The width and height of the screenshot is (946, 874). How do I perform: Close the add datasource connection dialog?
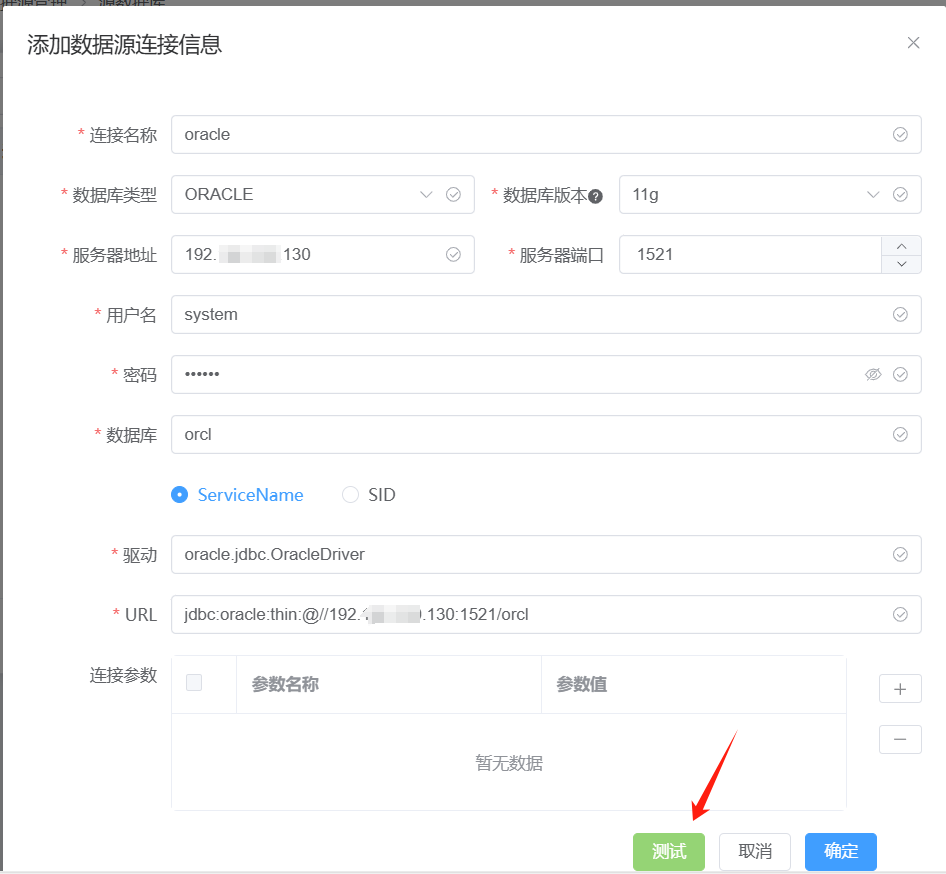(913, 43)
